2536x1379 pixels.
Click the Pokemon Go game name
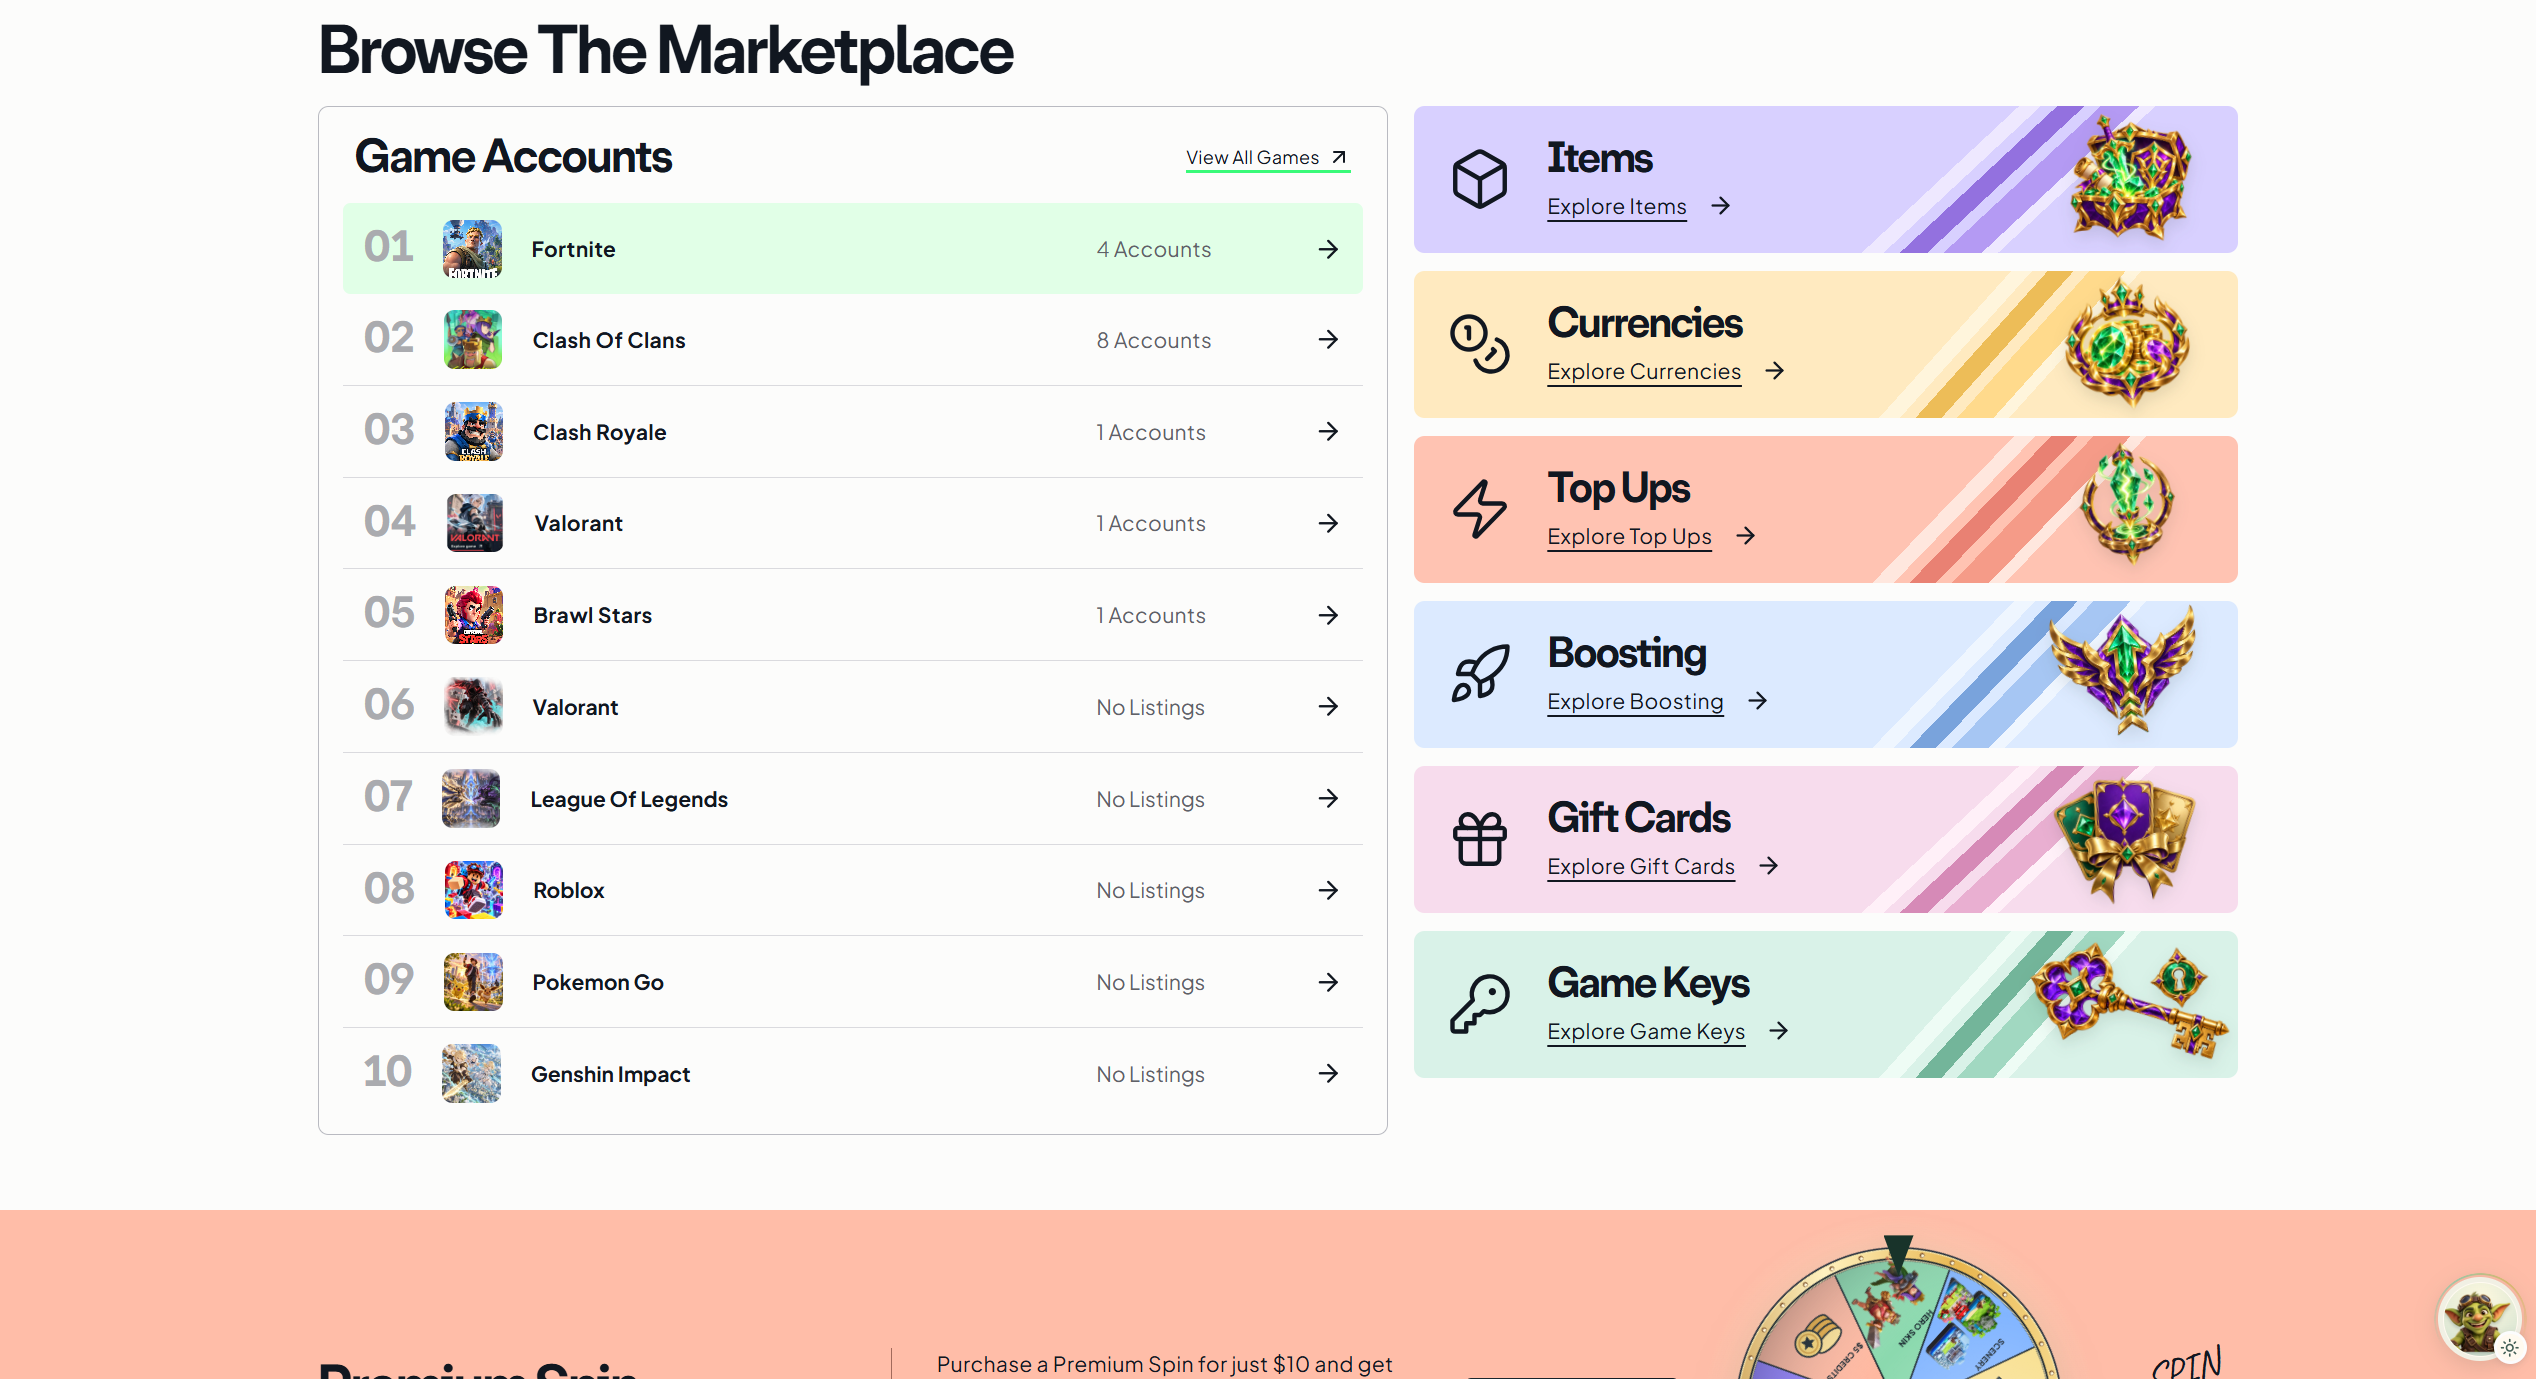[598, 983]
